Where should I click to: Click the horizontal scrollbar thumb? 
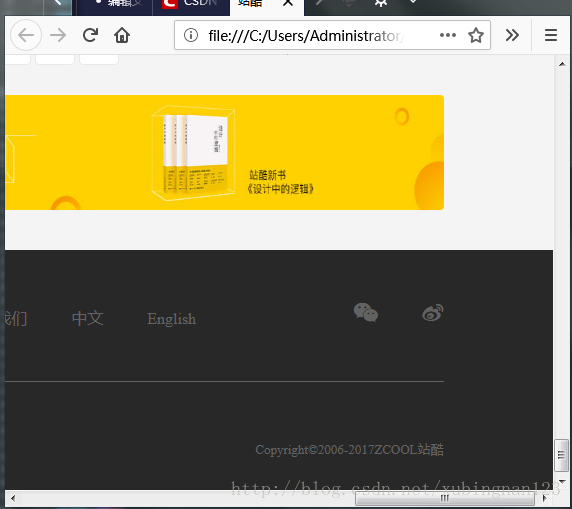coord(445,498)
